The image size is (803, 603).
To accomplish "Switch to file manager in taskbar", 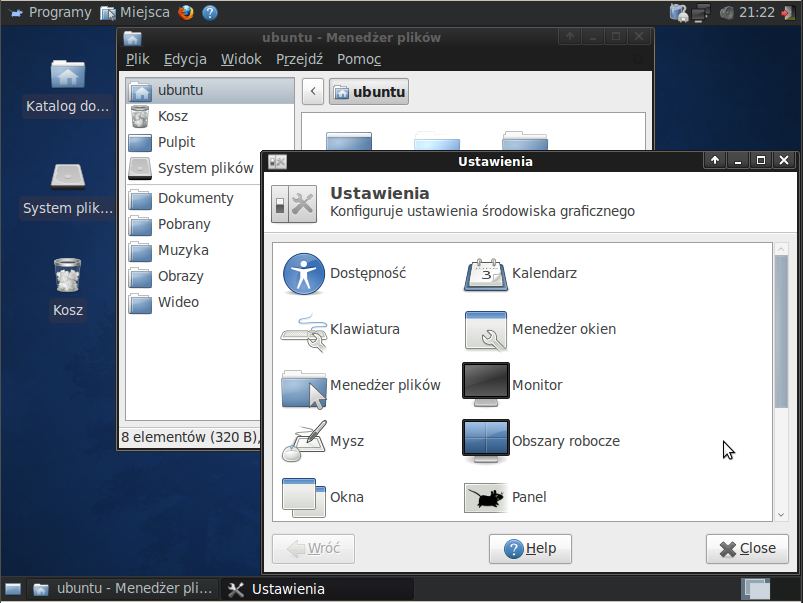I will [x=122, y=589].
